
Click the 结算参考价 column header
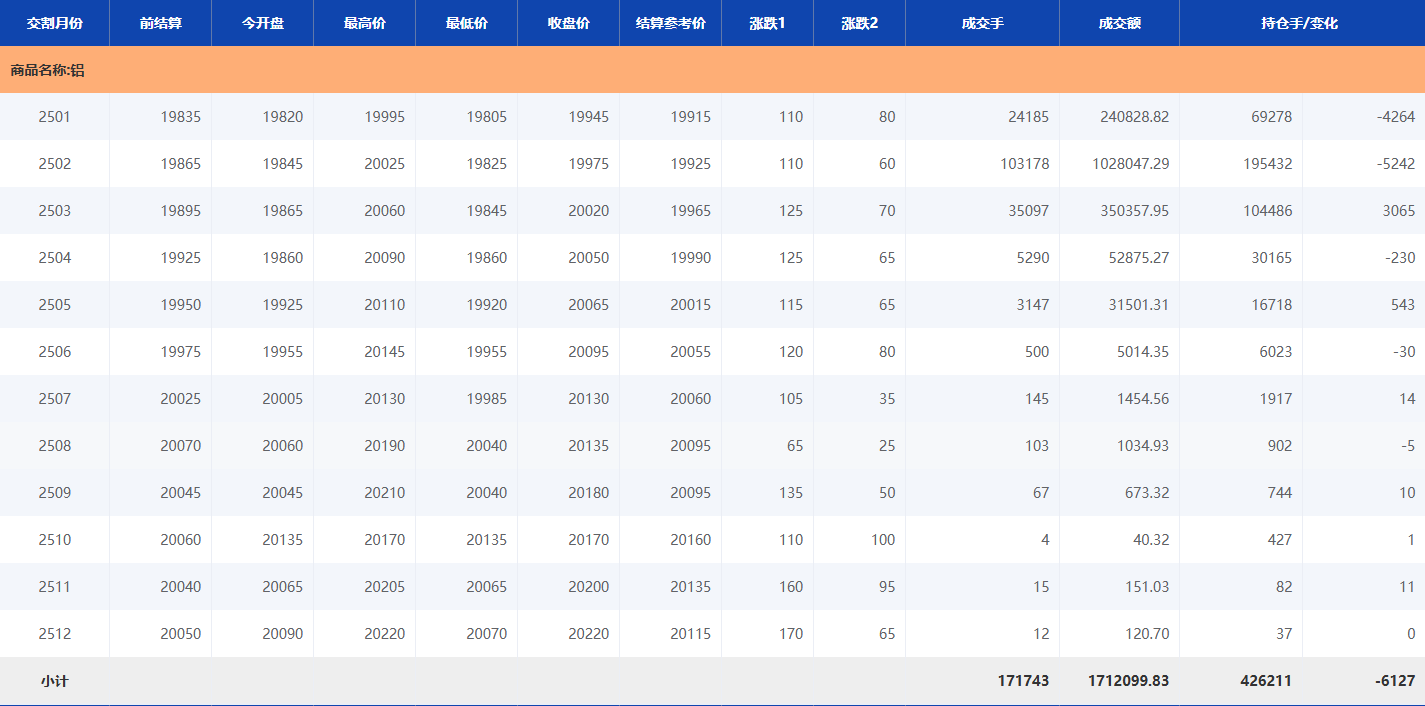point(670,23)
